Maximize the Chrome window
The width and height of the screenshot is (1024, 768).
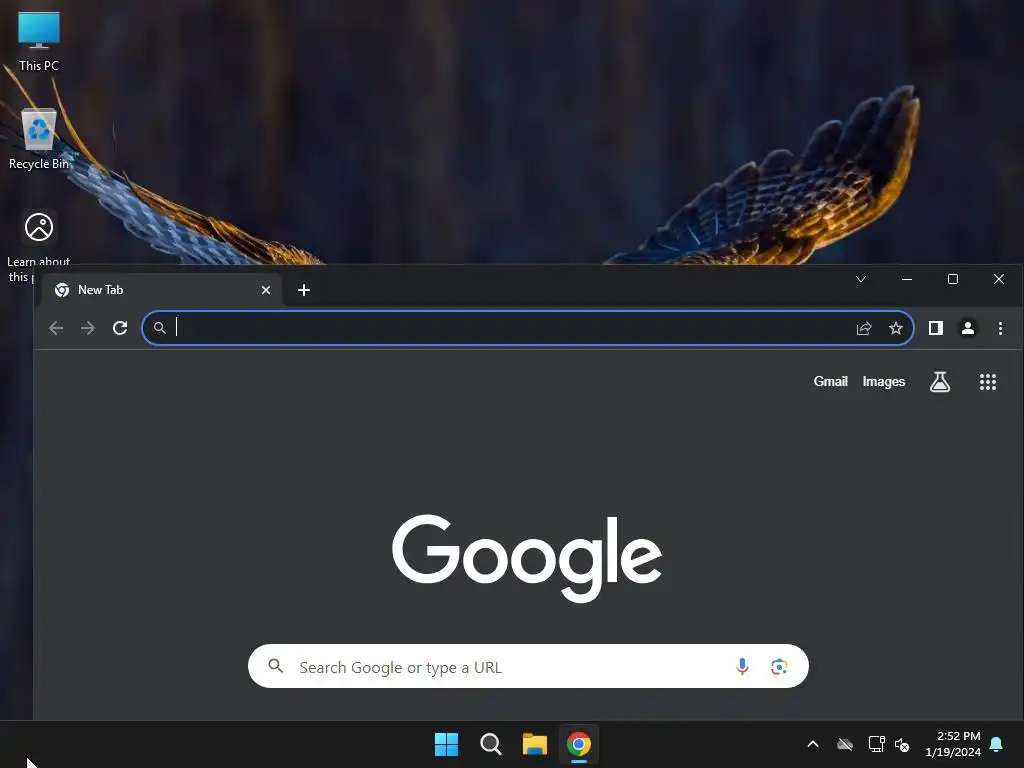[x=953, y=280]
